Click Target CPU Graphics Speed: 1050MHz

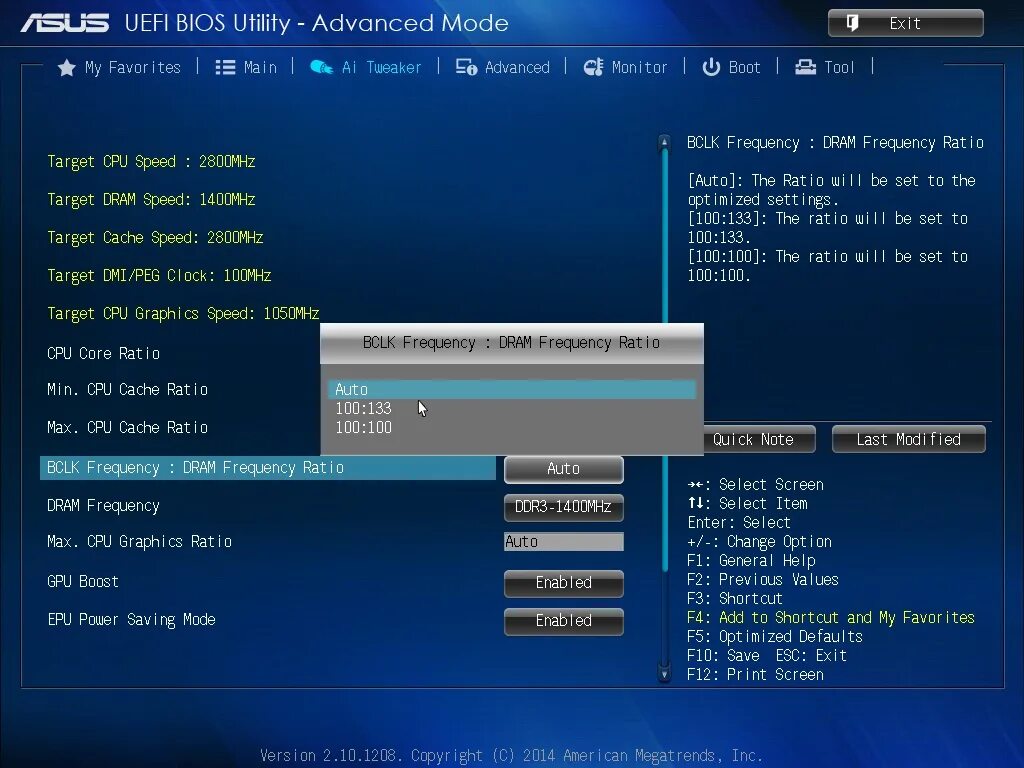pyautogui.click(x=183, y=313)
